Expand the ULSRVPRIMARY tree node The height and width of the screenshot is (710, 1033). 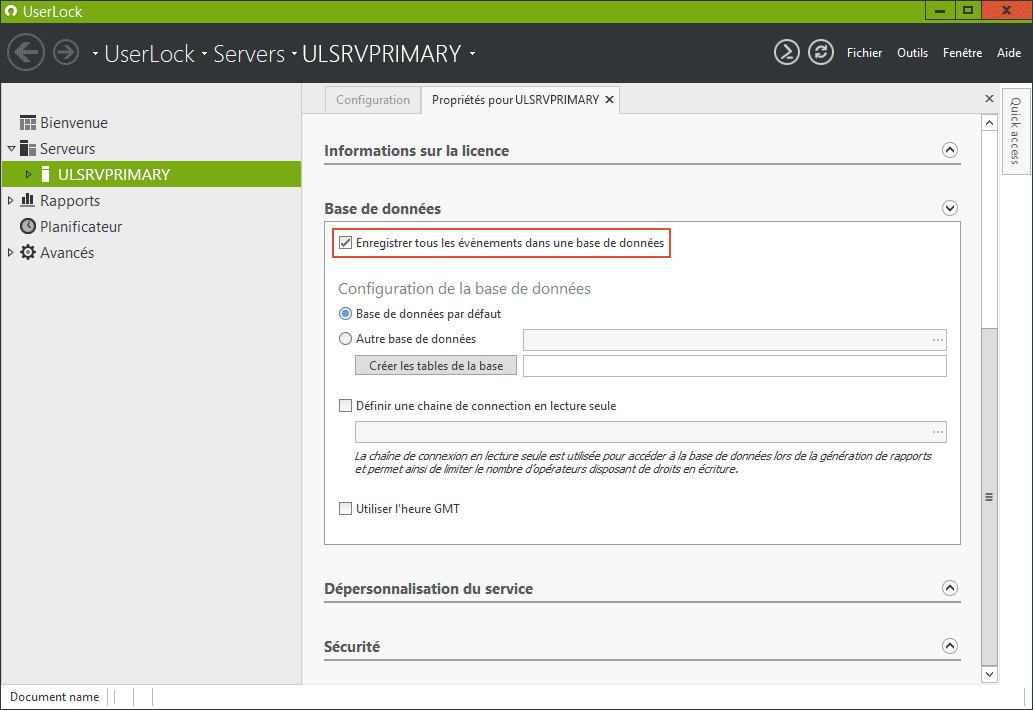[x=28, y=175]
